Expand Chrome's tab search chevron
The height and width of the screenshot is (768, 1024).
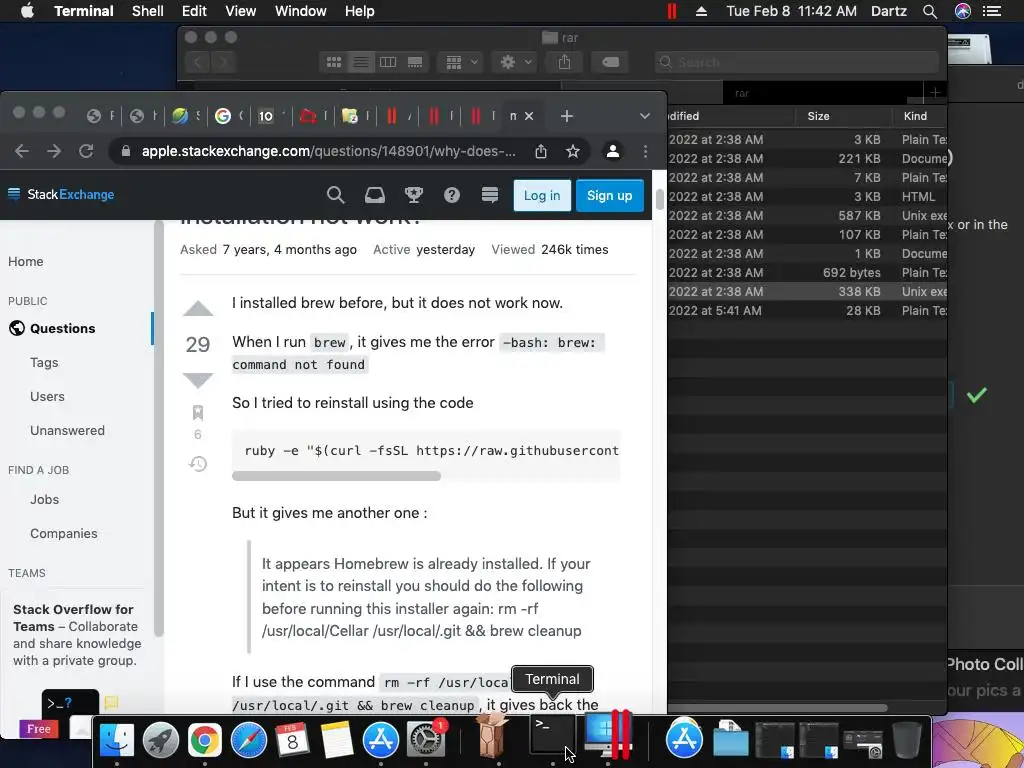pos(645,116)
